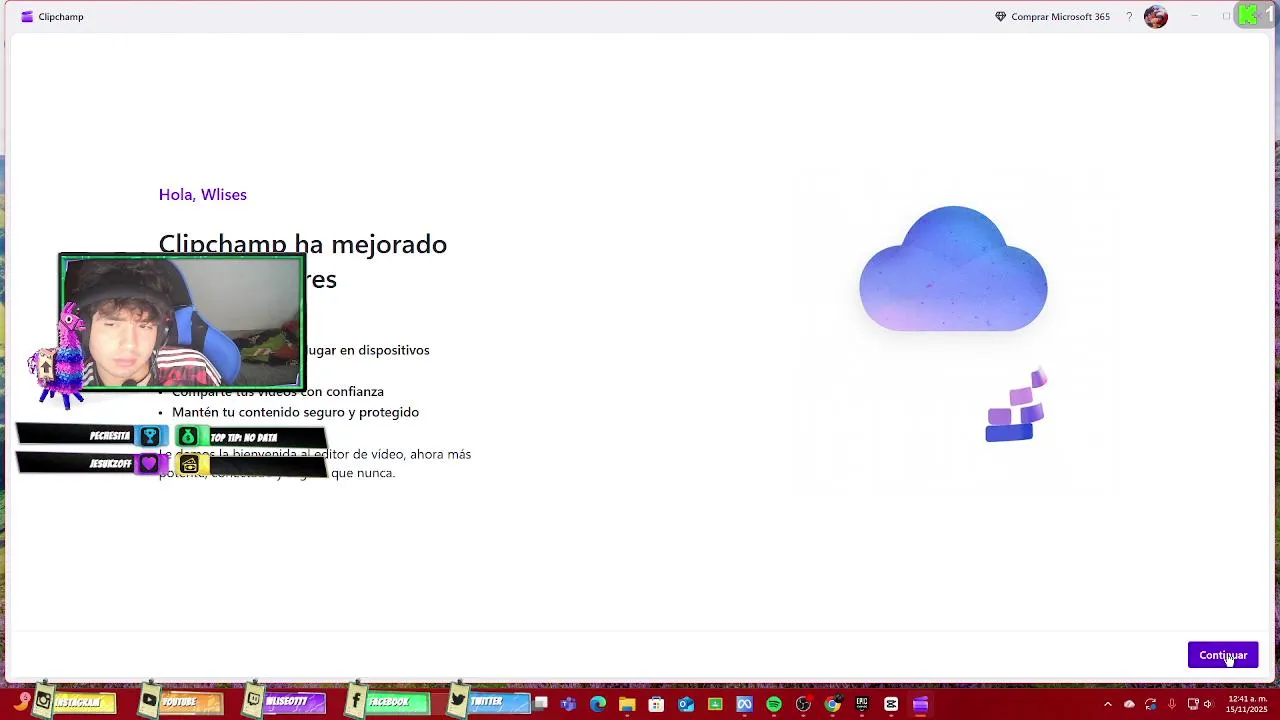Open Comprar Microsoft 365 offer
This screenshot has height=720, width=1280.
tap(1052, 17)
